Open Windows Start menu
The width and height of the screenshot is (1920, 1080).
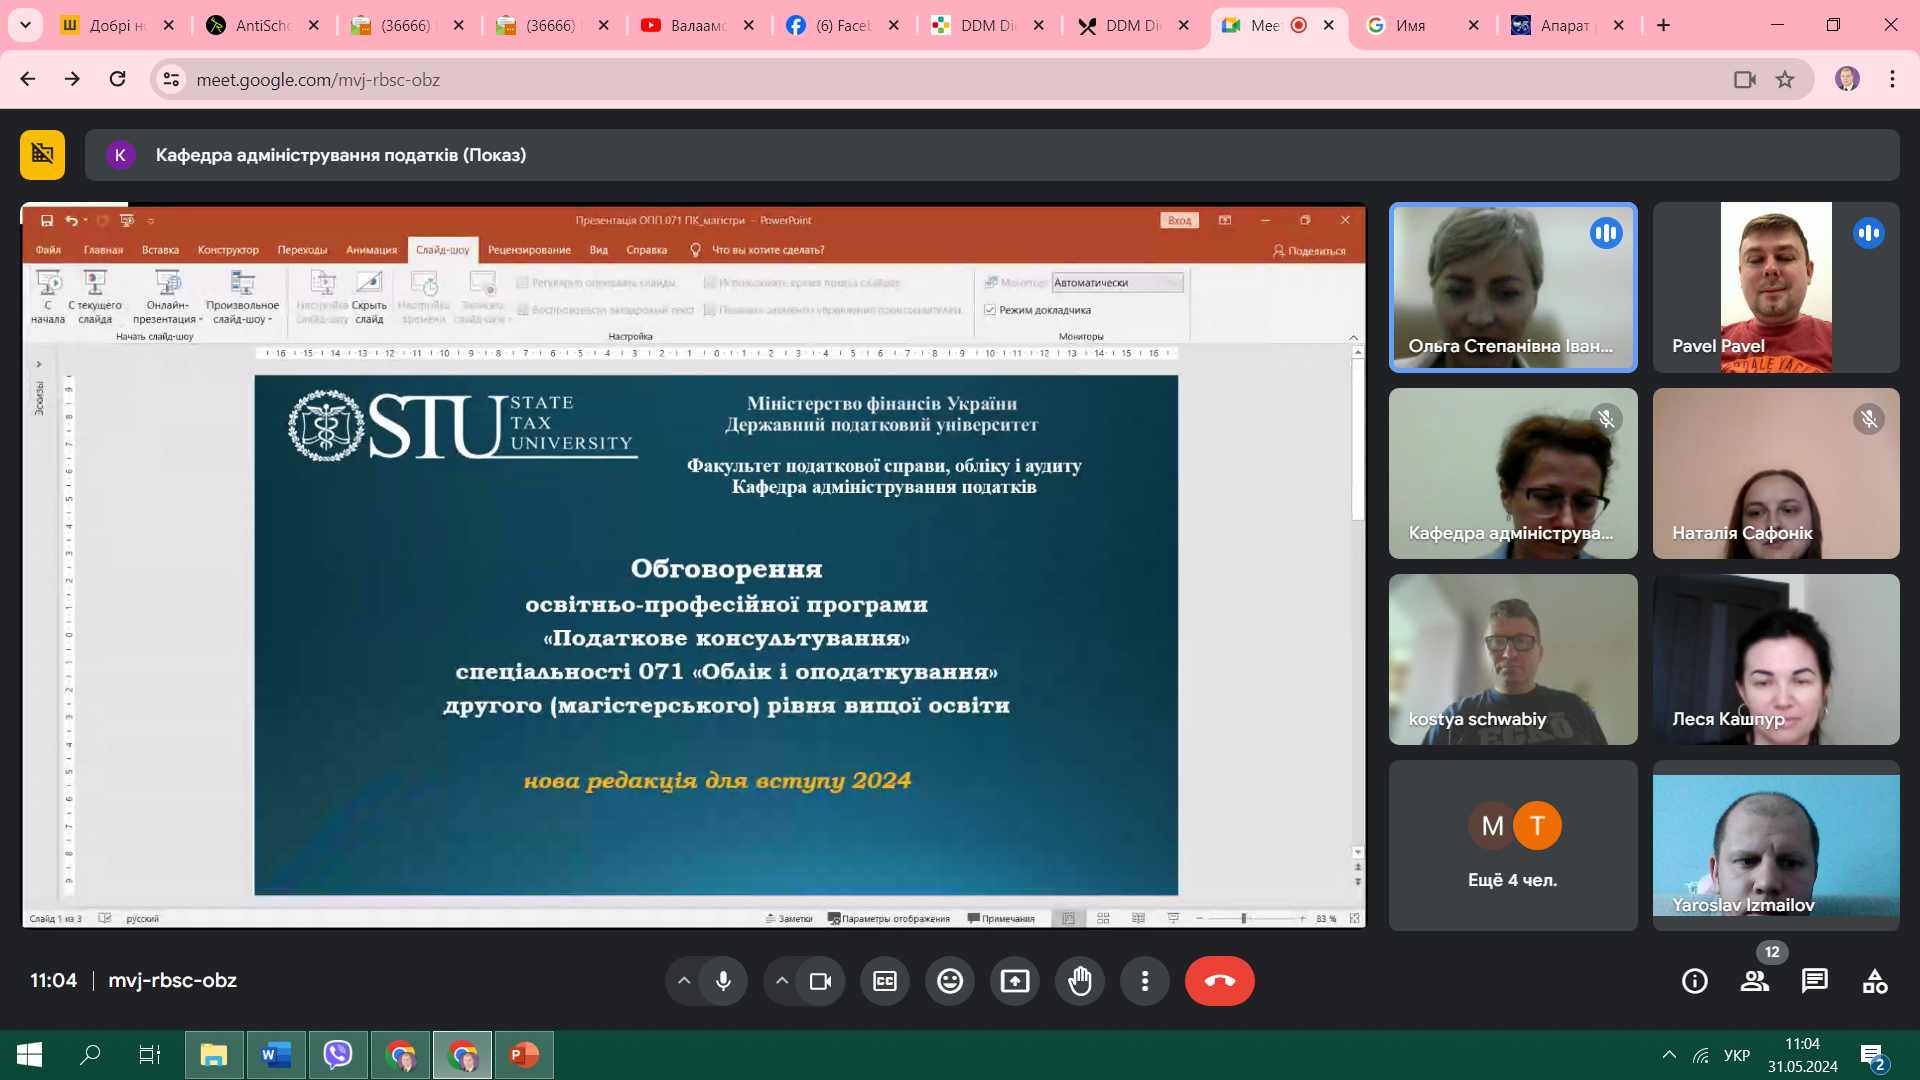(29, 1054)
